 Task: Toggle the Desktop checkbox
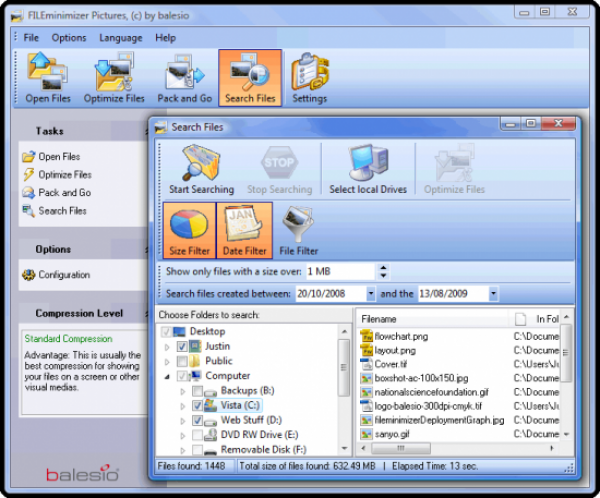click(x=166, y=331)
